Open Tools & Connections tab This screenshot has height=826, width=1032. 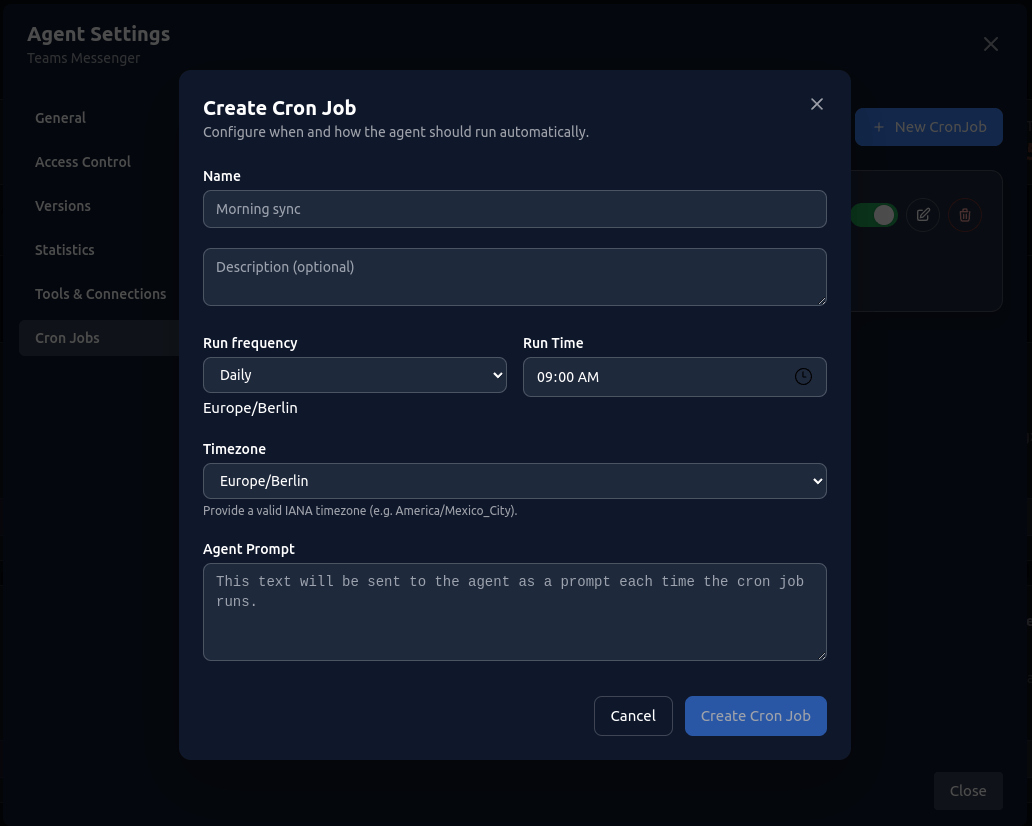coord(100,294)
